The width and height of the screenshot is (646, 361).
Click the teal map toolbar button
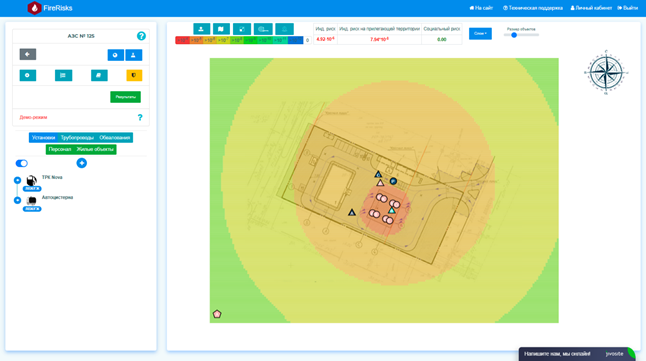click(221, 29)
